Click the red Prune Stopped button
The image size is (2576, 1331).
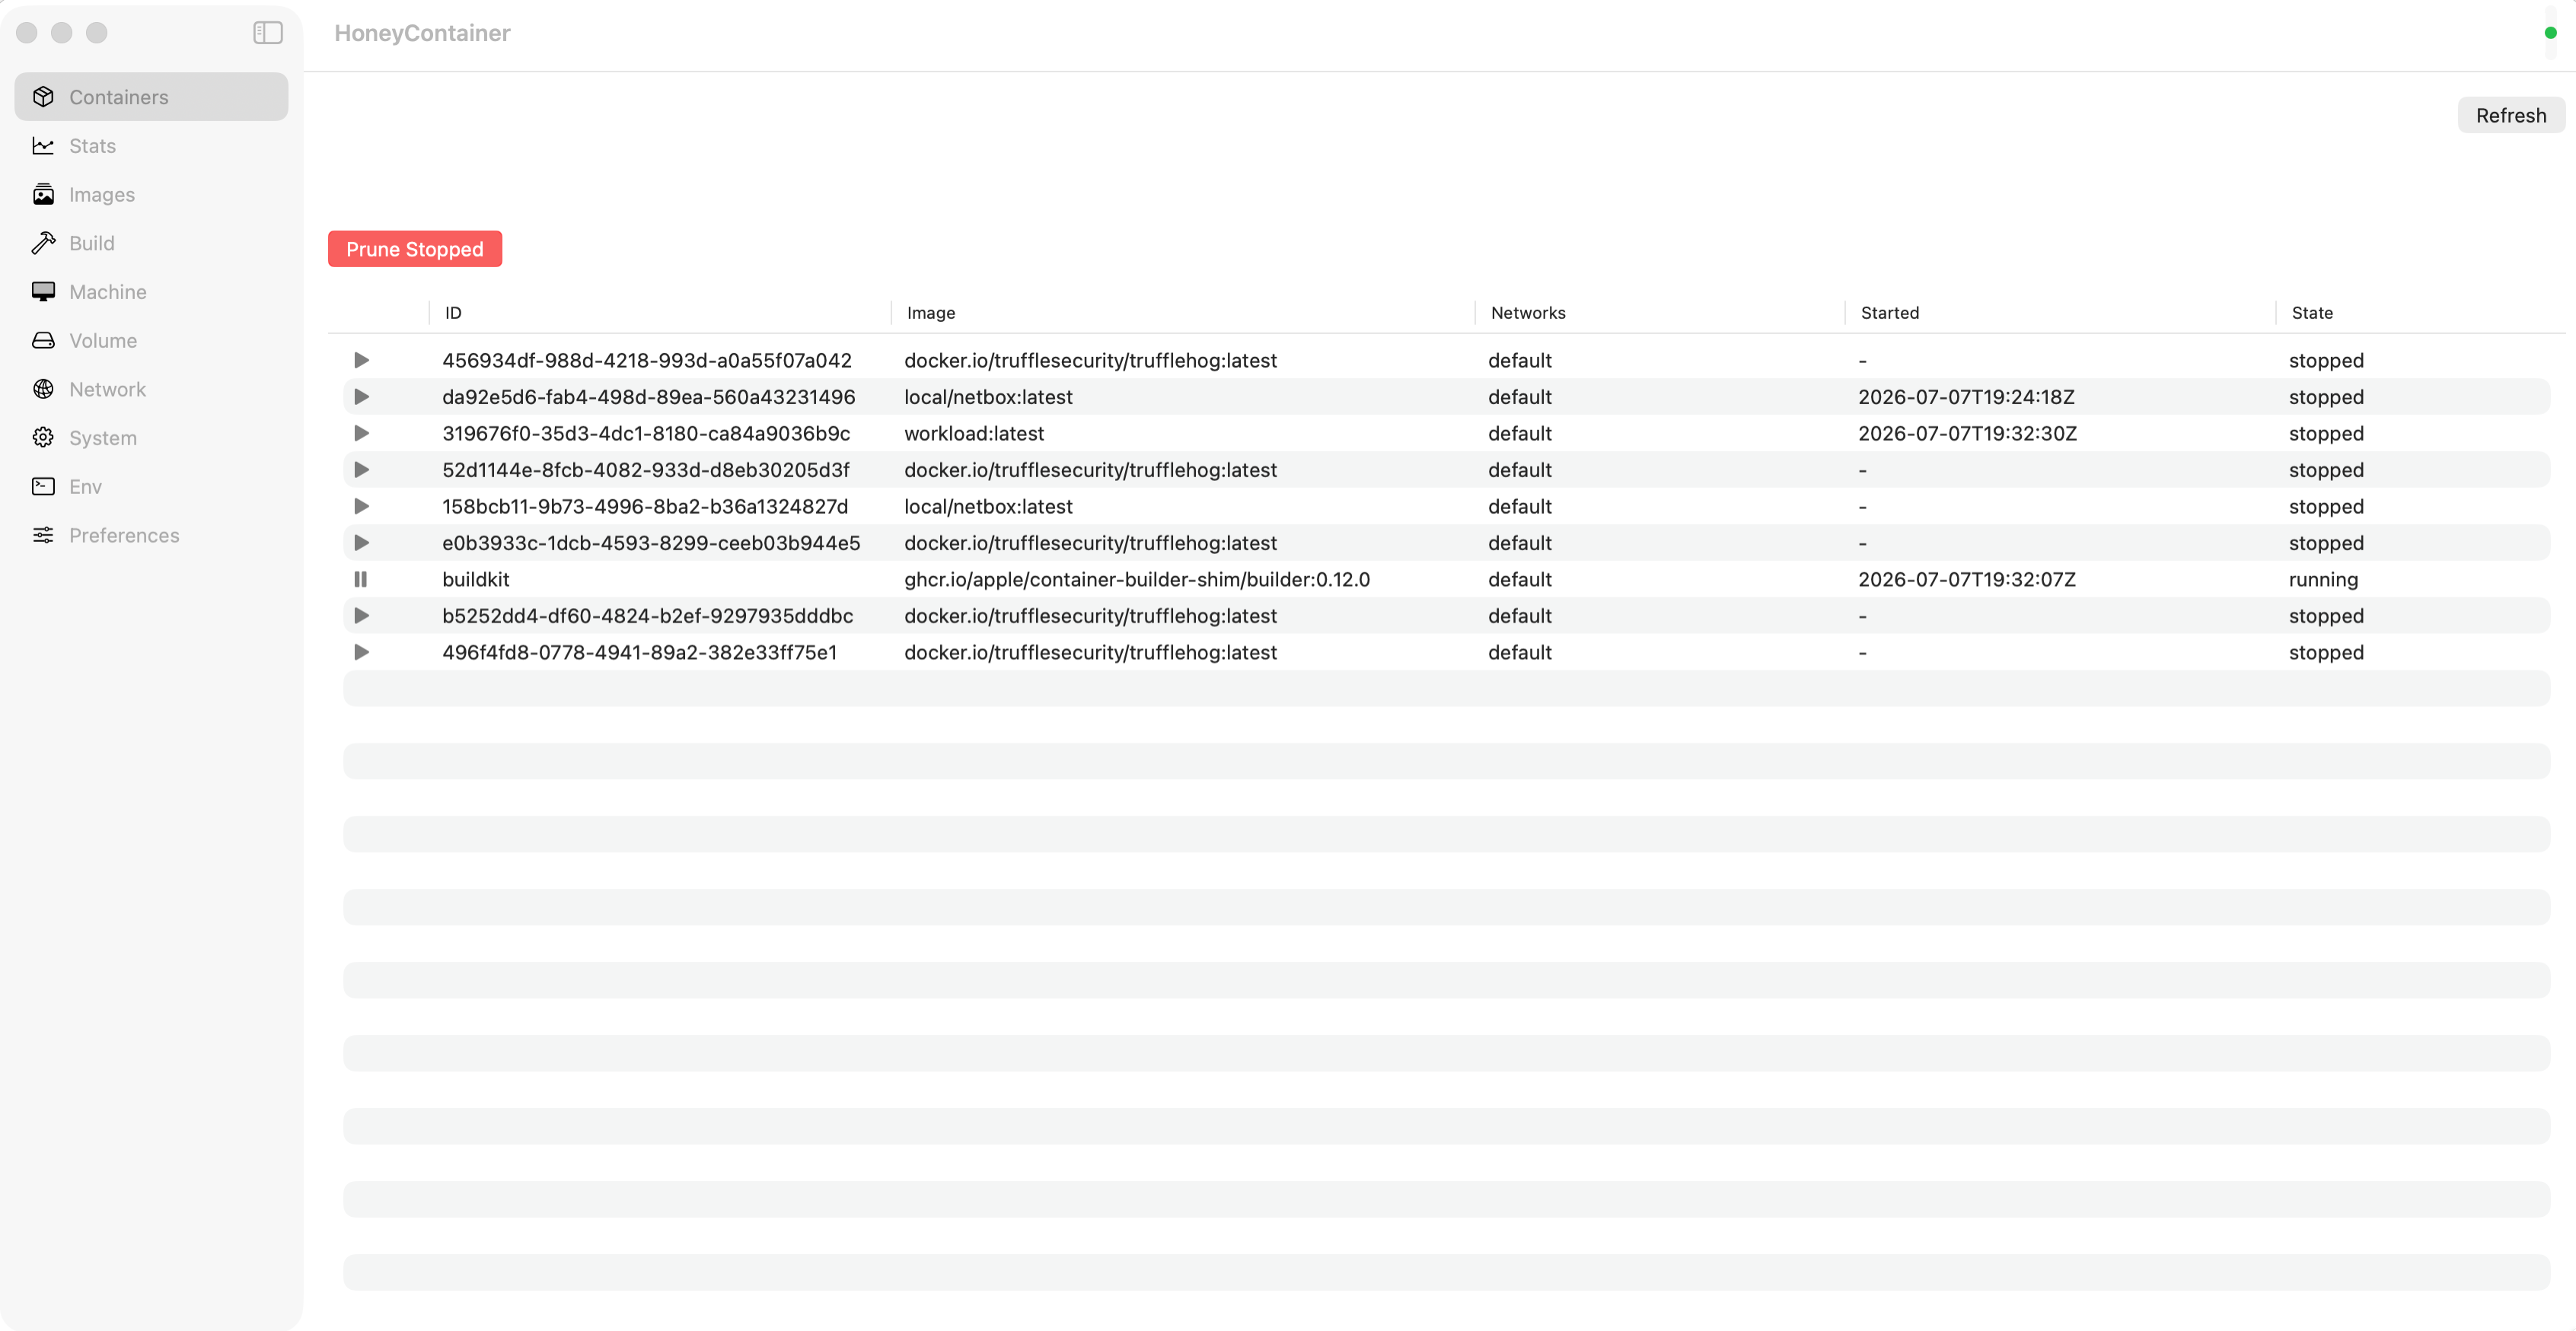click(x=415, y=249)
